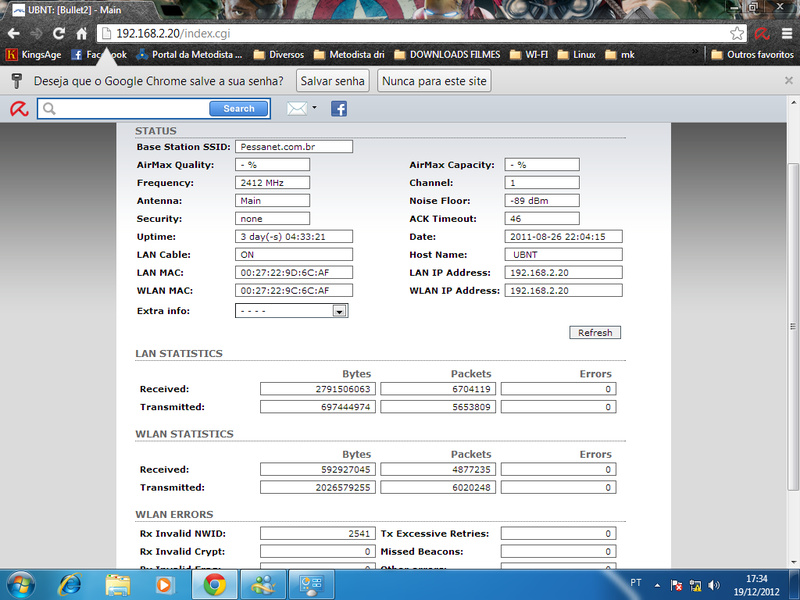Reload the current page
Image resolution: width=800 pixels, height=600 pixels.
pos(59,34)
